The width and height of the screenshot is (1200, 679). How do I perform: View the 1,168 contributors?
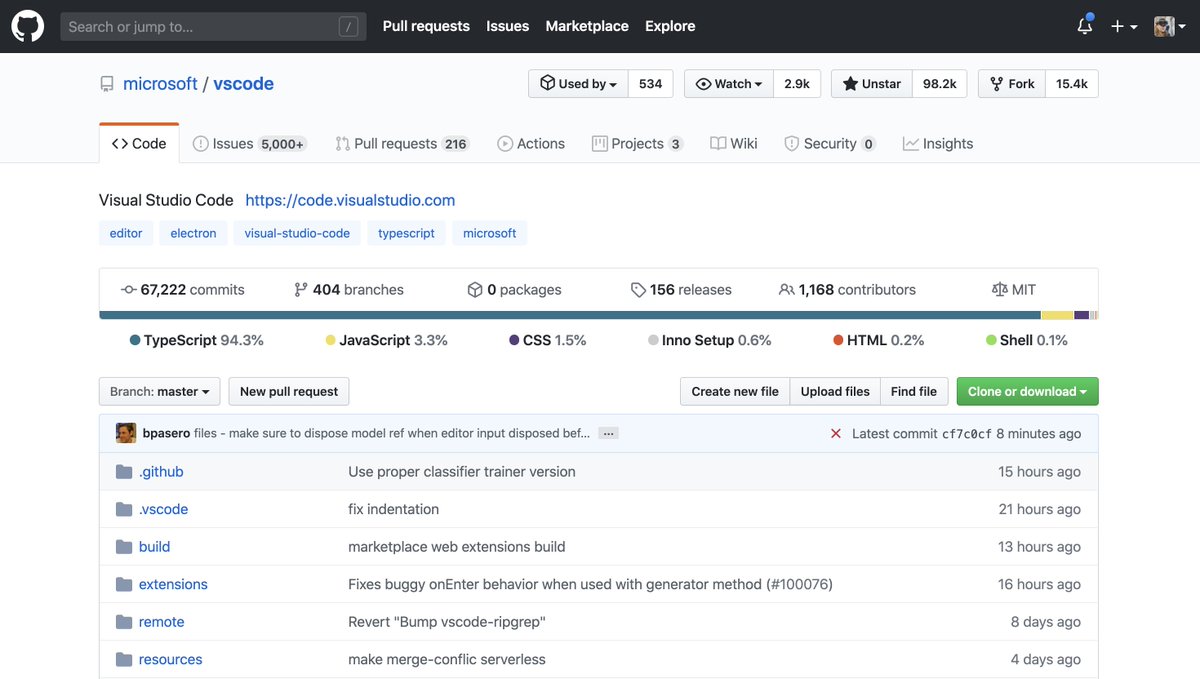(x=847, y=290)
